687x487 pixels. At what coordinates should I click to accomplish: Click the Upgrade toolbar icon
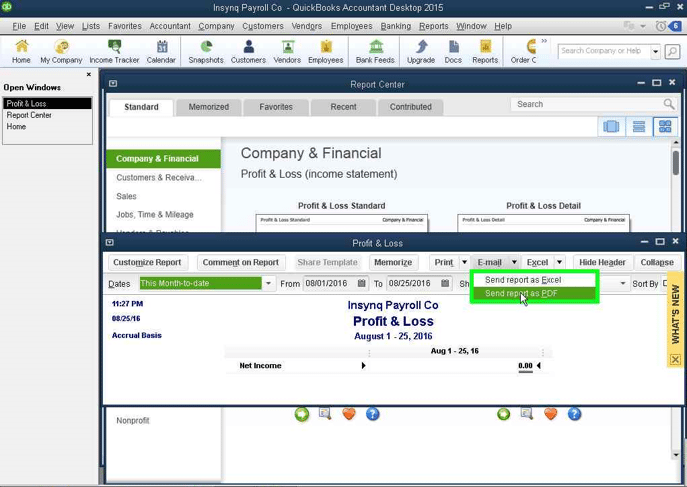421,51
